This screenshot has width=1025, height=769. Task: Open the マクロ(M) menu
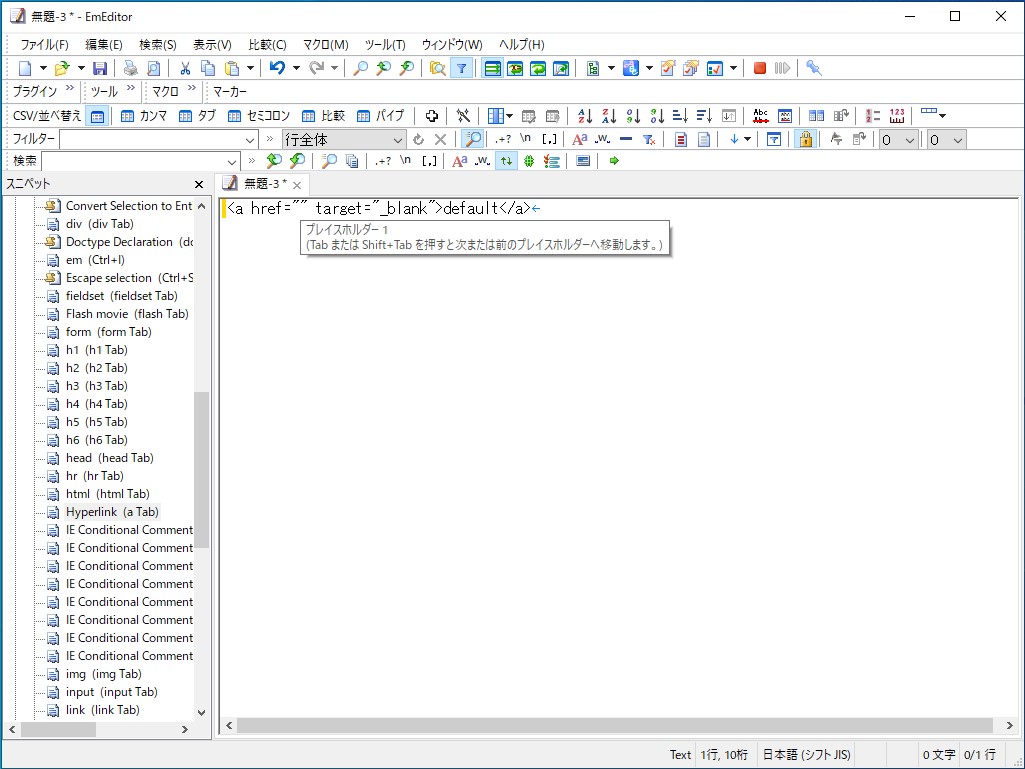click(x=326, y=44)
